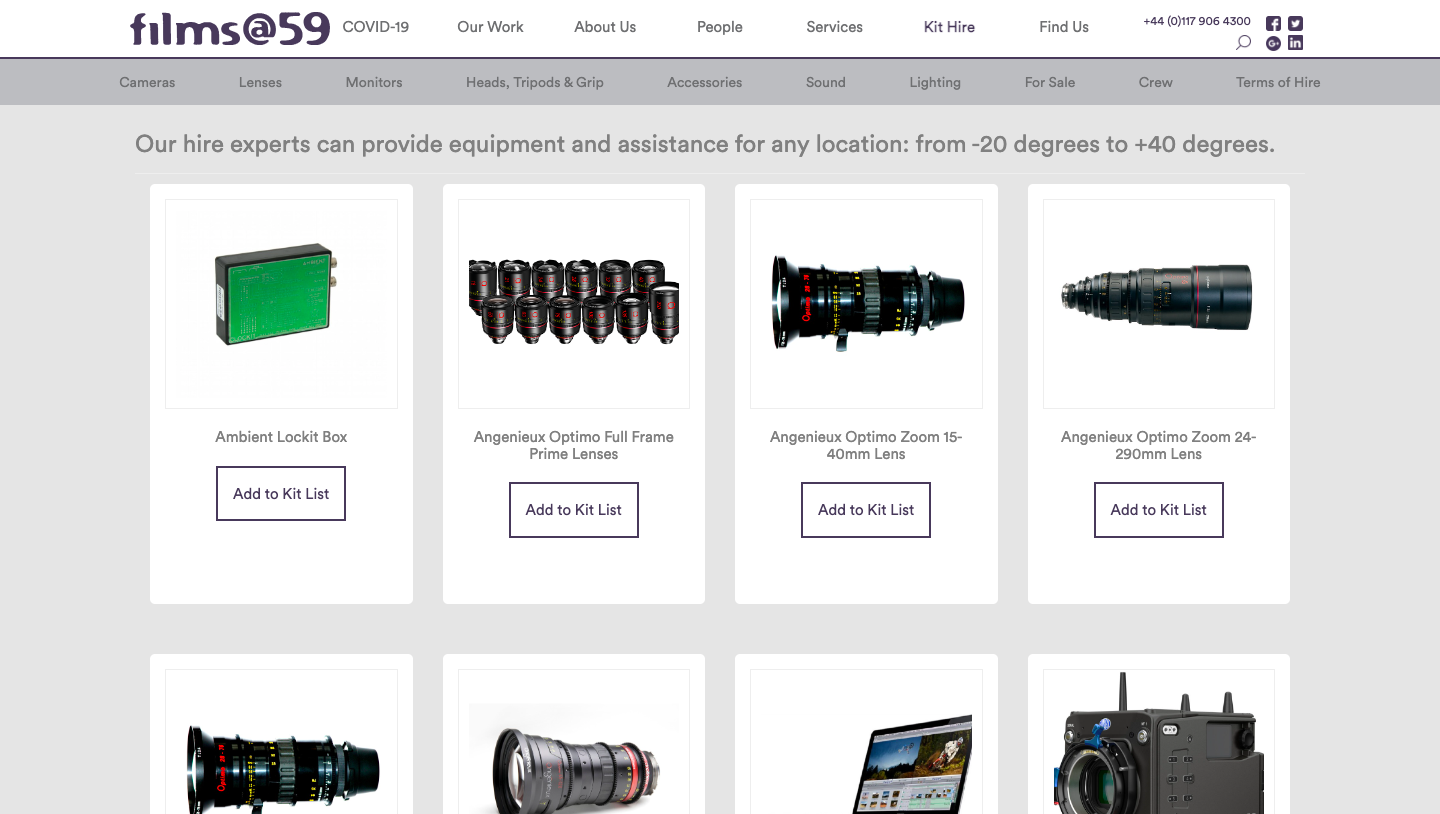Open About Us menu
Image resolution: width=1440 pixels, height=814 pixels.
pos(605,27)
